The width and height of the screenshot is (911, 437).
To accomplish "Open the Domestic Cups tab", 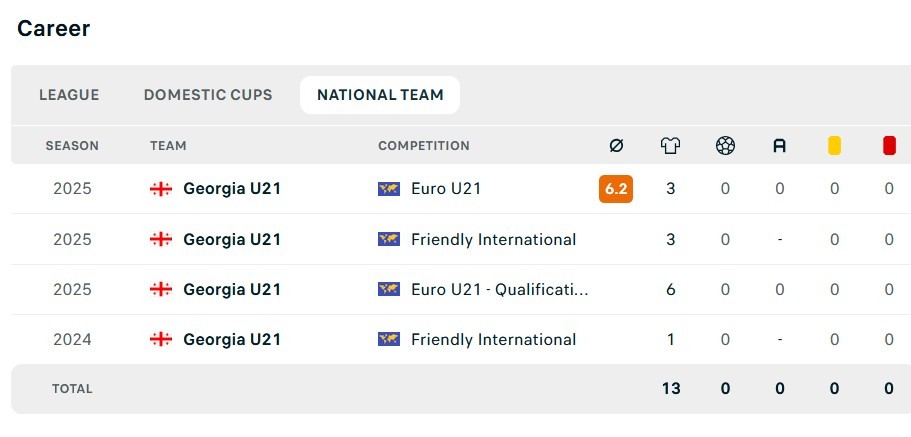I will pos(208,95).
